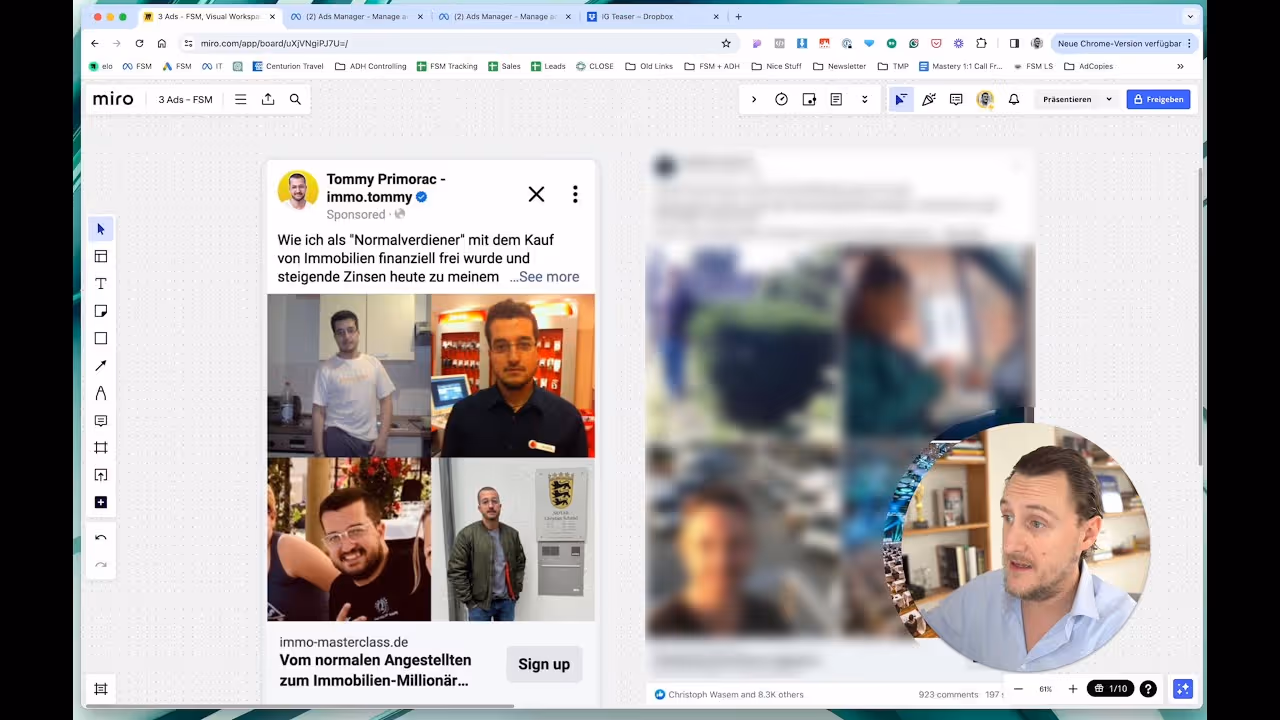
Task: Click See more in the ad text
Action: 549,277
